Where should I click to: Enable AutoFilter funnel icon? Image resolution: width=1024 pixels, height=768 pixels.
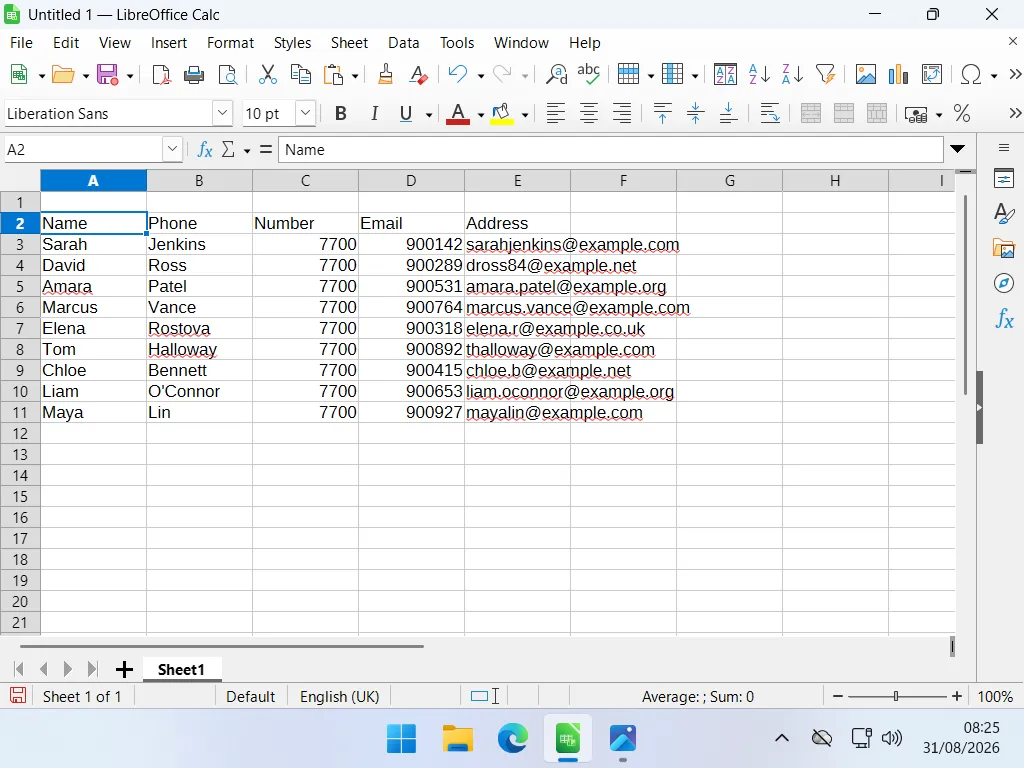coord(825,74)
